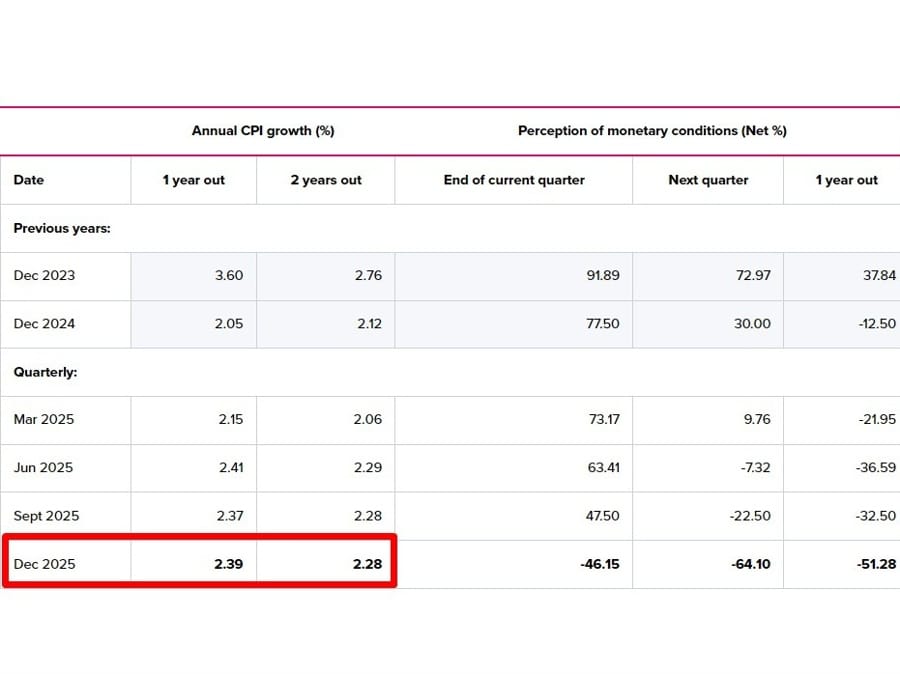900x674 pixels.
Task: Click the 2 years out column header
Action: 326,180
